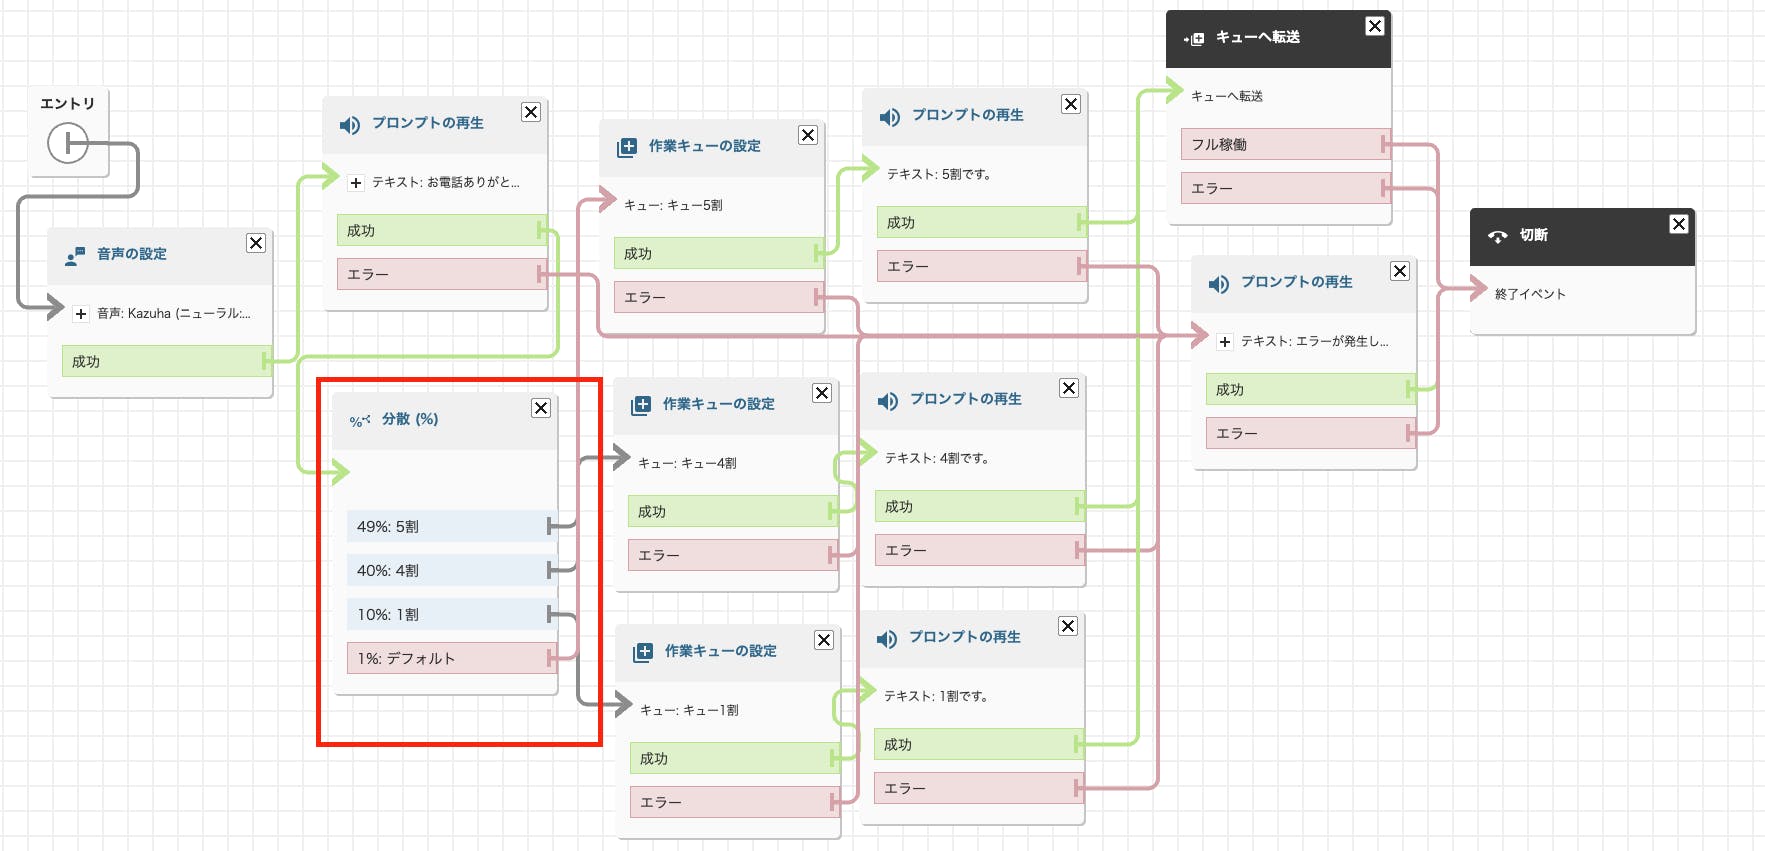Delete the 5割です prompt block via X
1765x851 pixels.
coord(1071,104)
